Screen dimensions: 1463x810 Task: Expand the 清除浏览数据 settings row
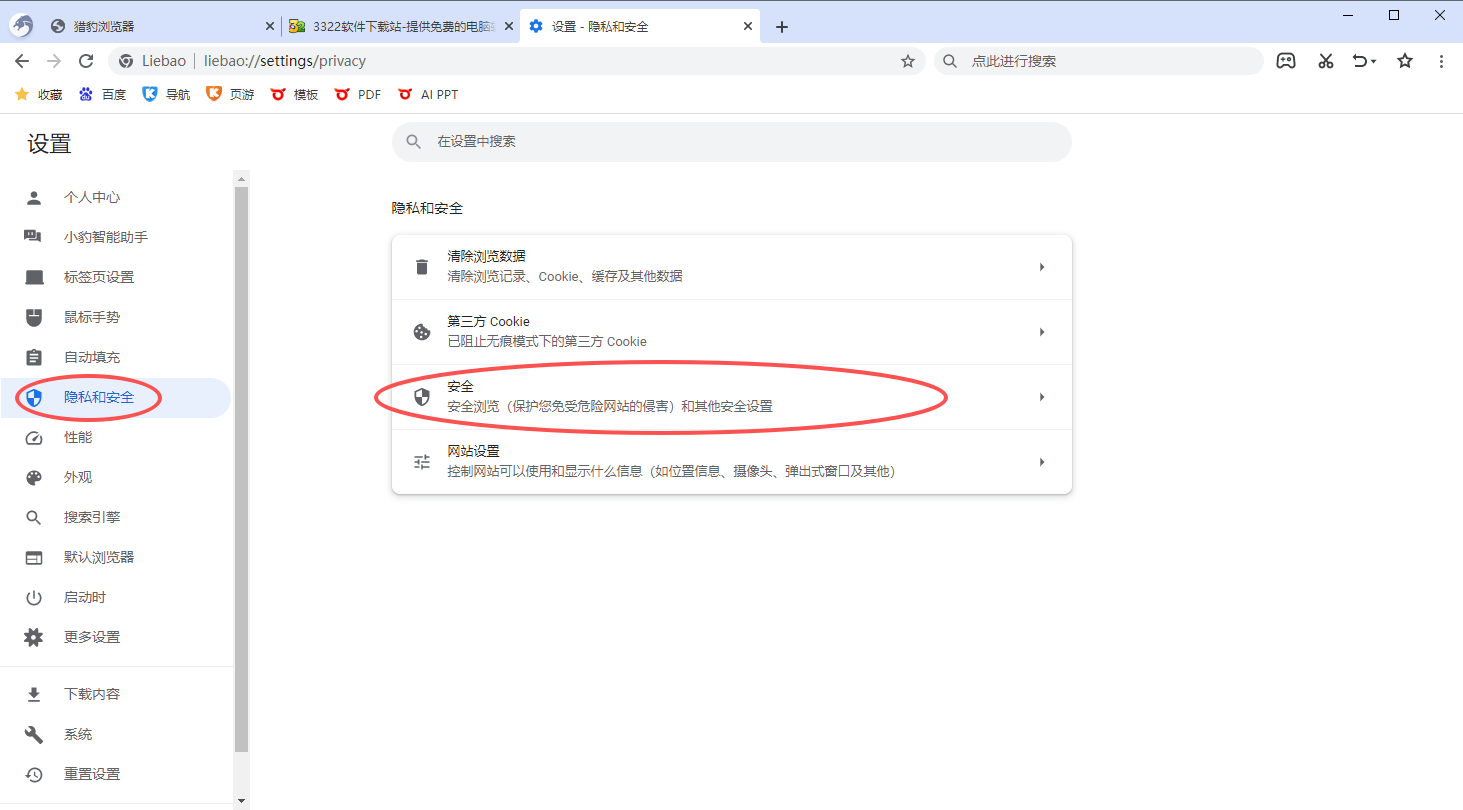click(731, 266)
